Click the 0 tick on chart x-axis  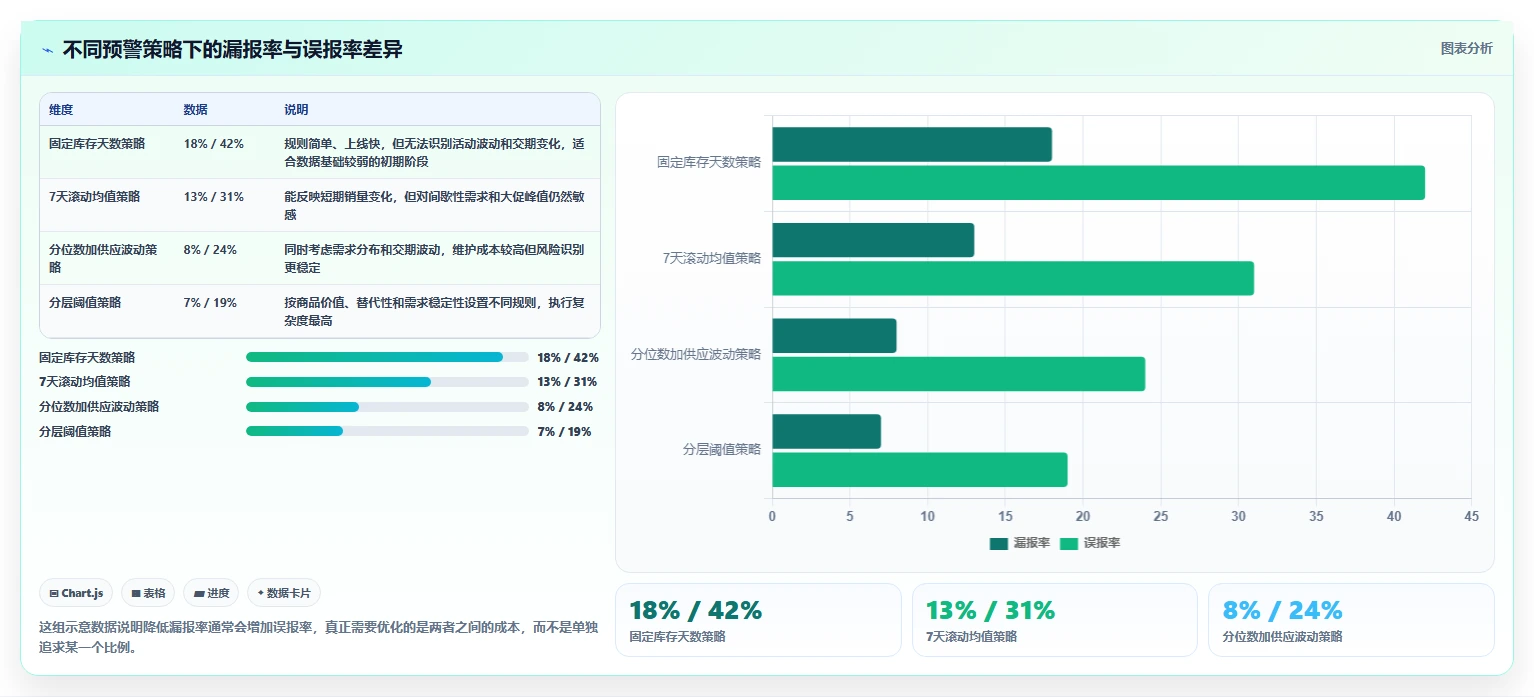click(772, 517)
